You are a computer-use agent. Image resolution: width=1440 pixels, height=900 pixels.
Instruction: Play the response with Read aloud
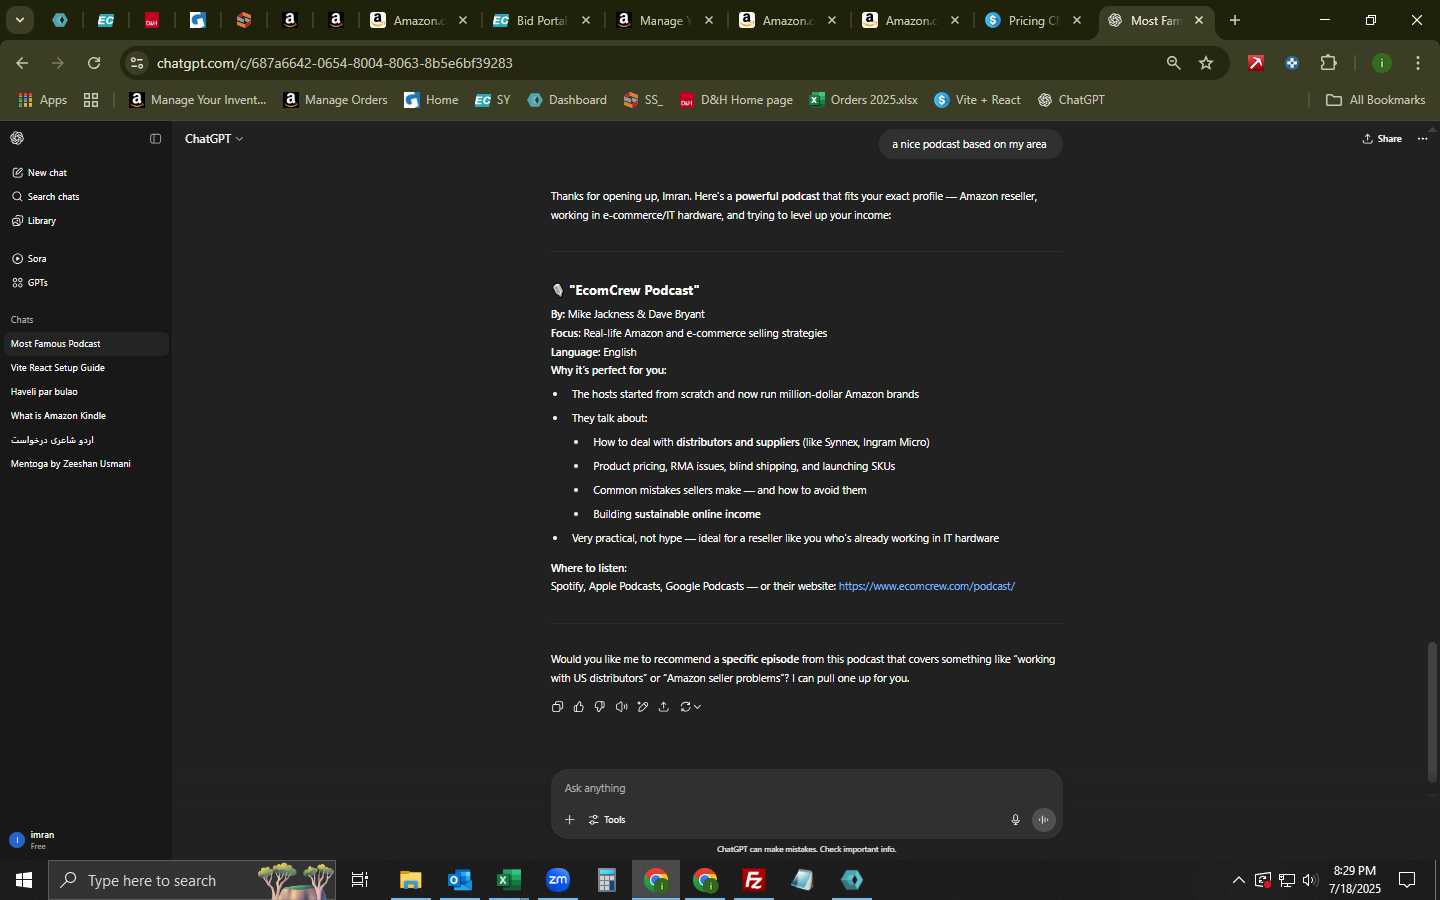621,707
